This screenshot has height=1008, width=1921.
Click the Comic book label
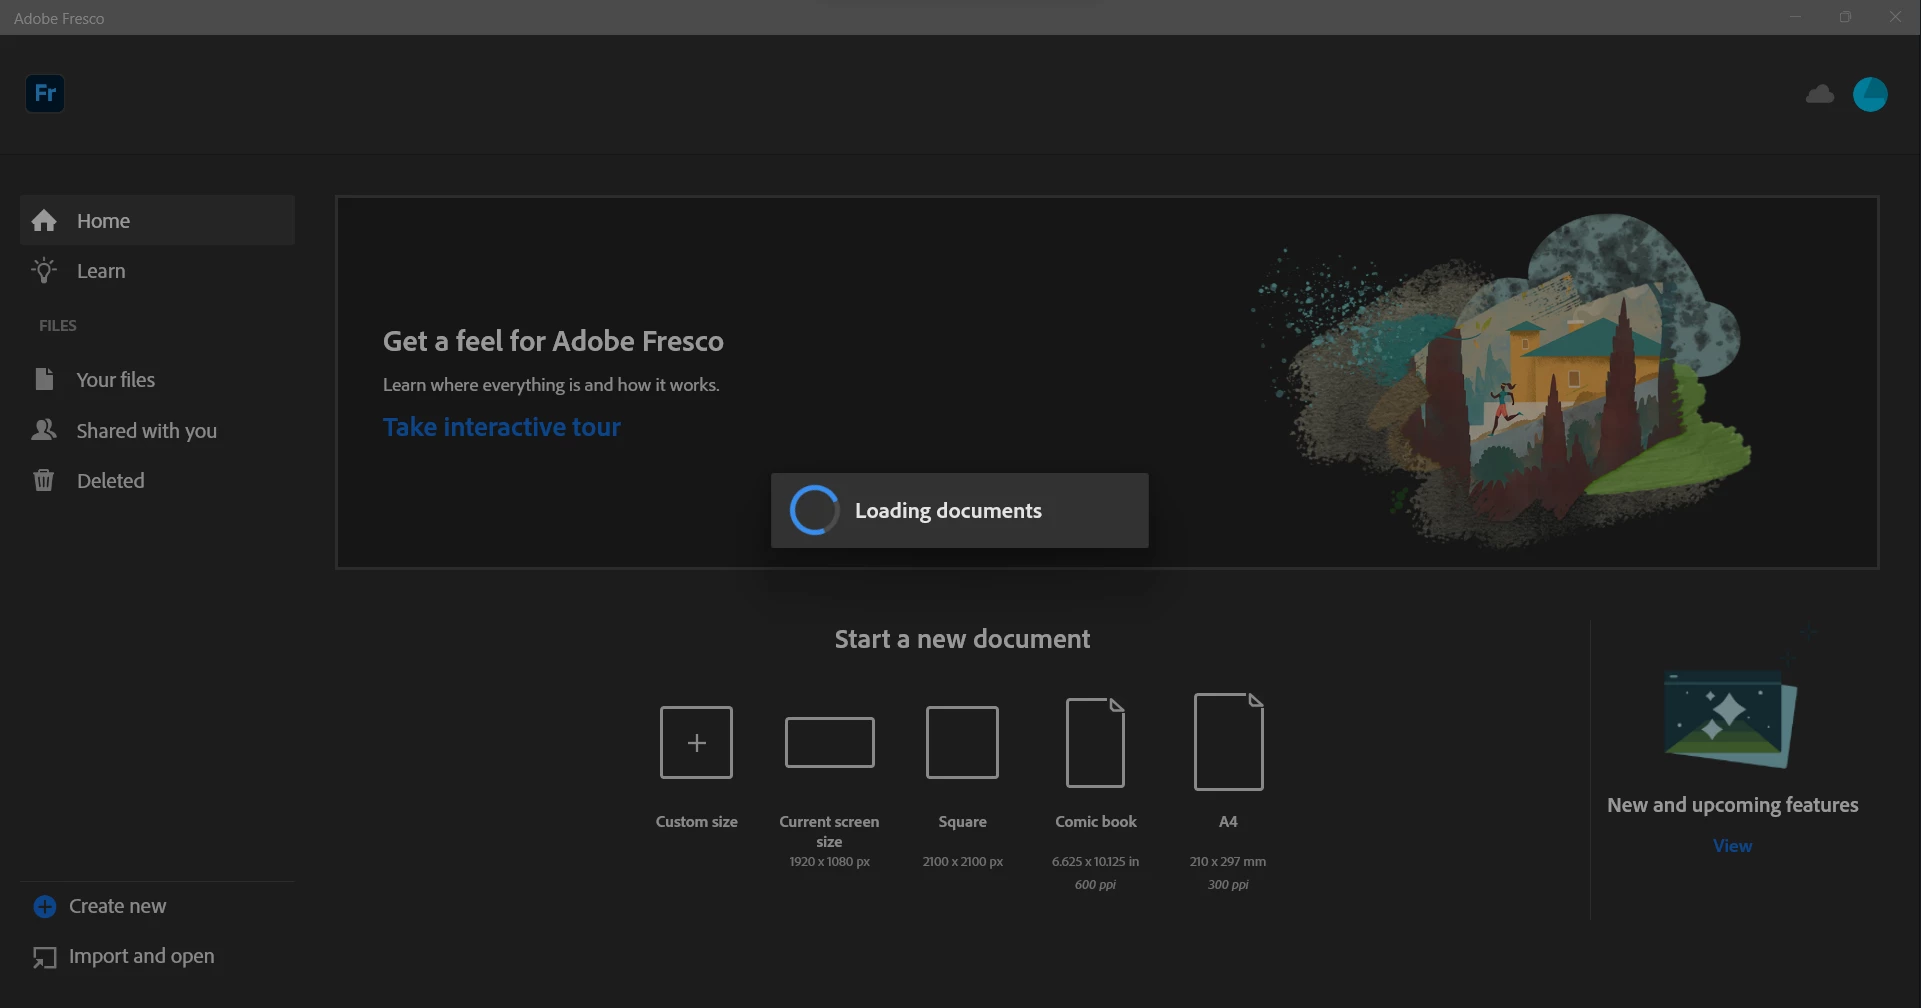[1096, 822]
